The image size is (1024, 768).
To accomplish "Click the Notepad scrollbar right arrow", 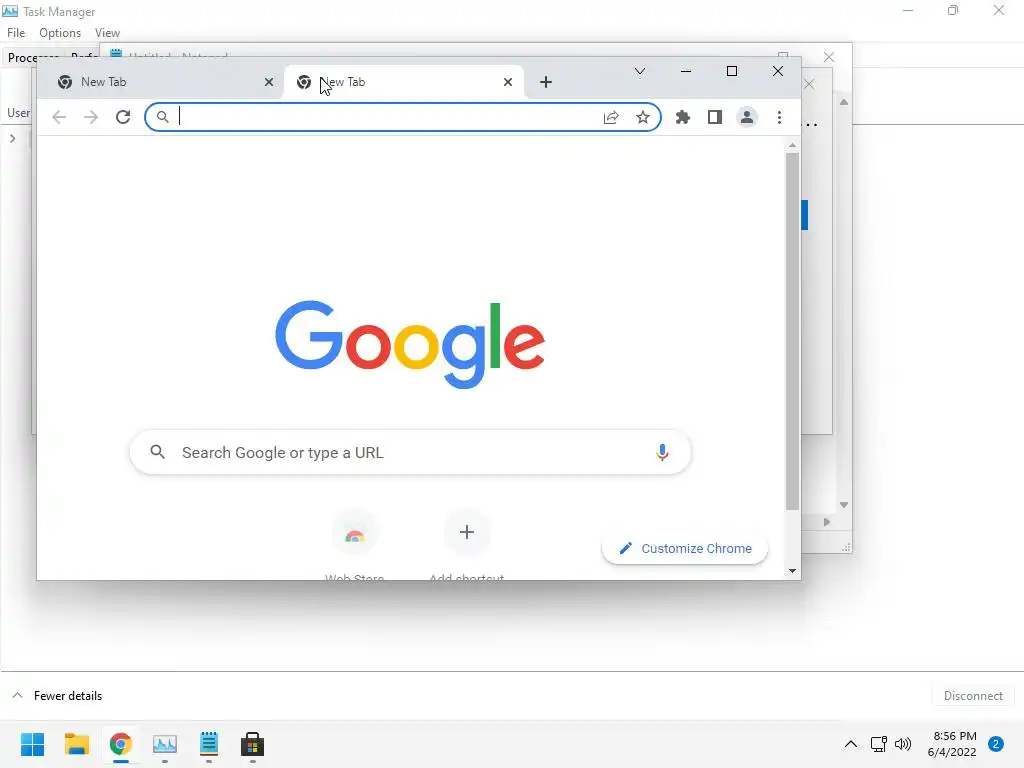I will click(x=826, y=522).
